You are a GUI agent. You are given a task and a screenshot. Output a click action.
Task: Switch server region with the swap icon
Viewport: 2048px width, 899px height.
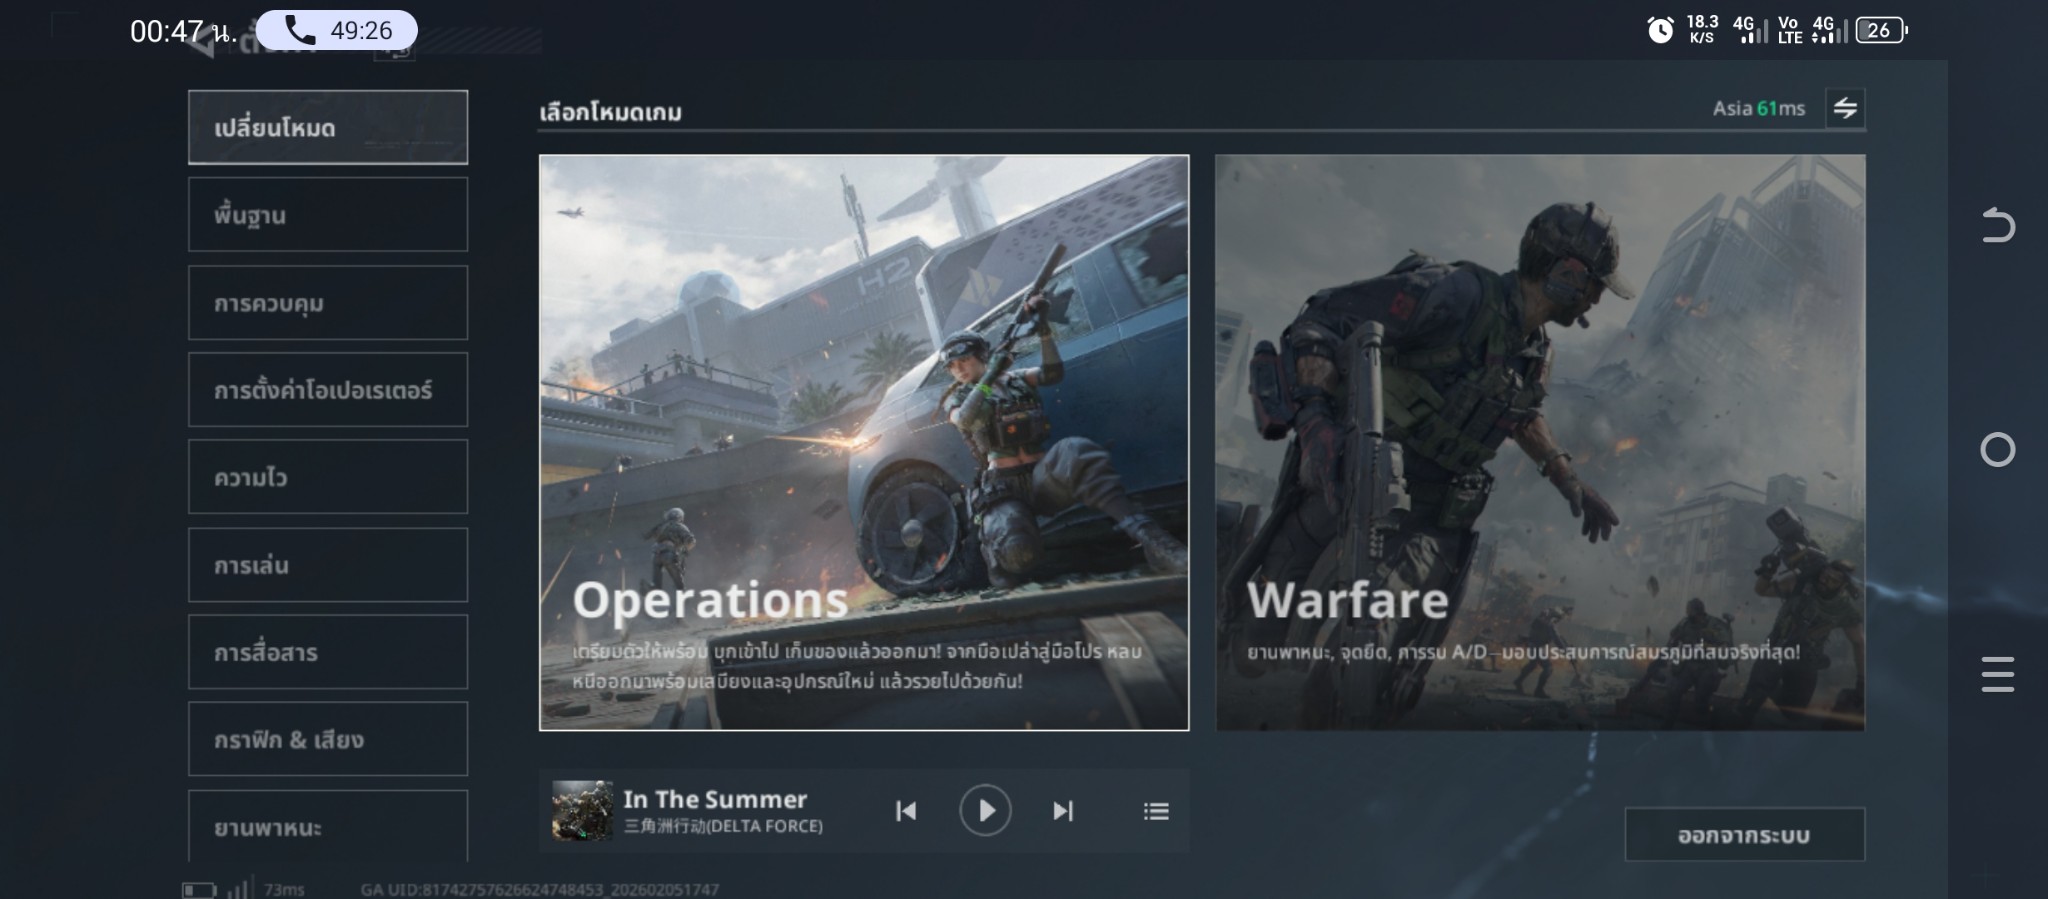click(1845, 108)
